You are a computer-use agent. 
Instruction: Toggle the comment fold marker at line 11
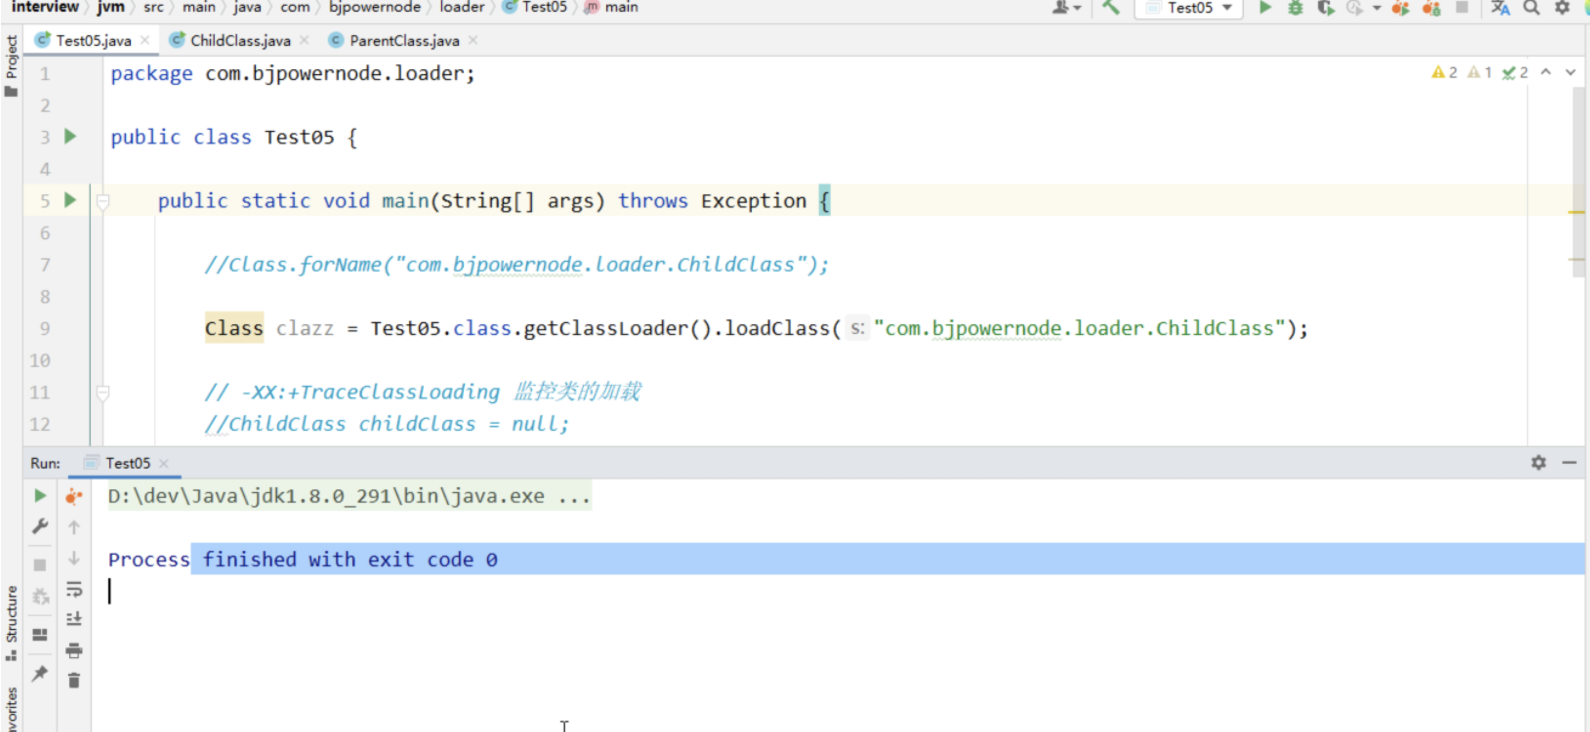102,393
